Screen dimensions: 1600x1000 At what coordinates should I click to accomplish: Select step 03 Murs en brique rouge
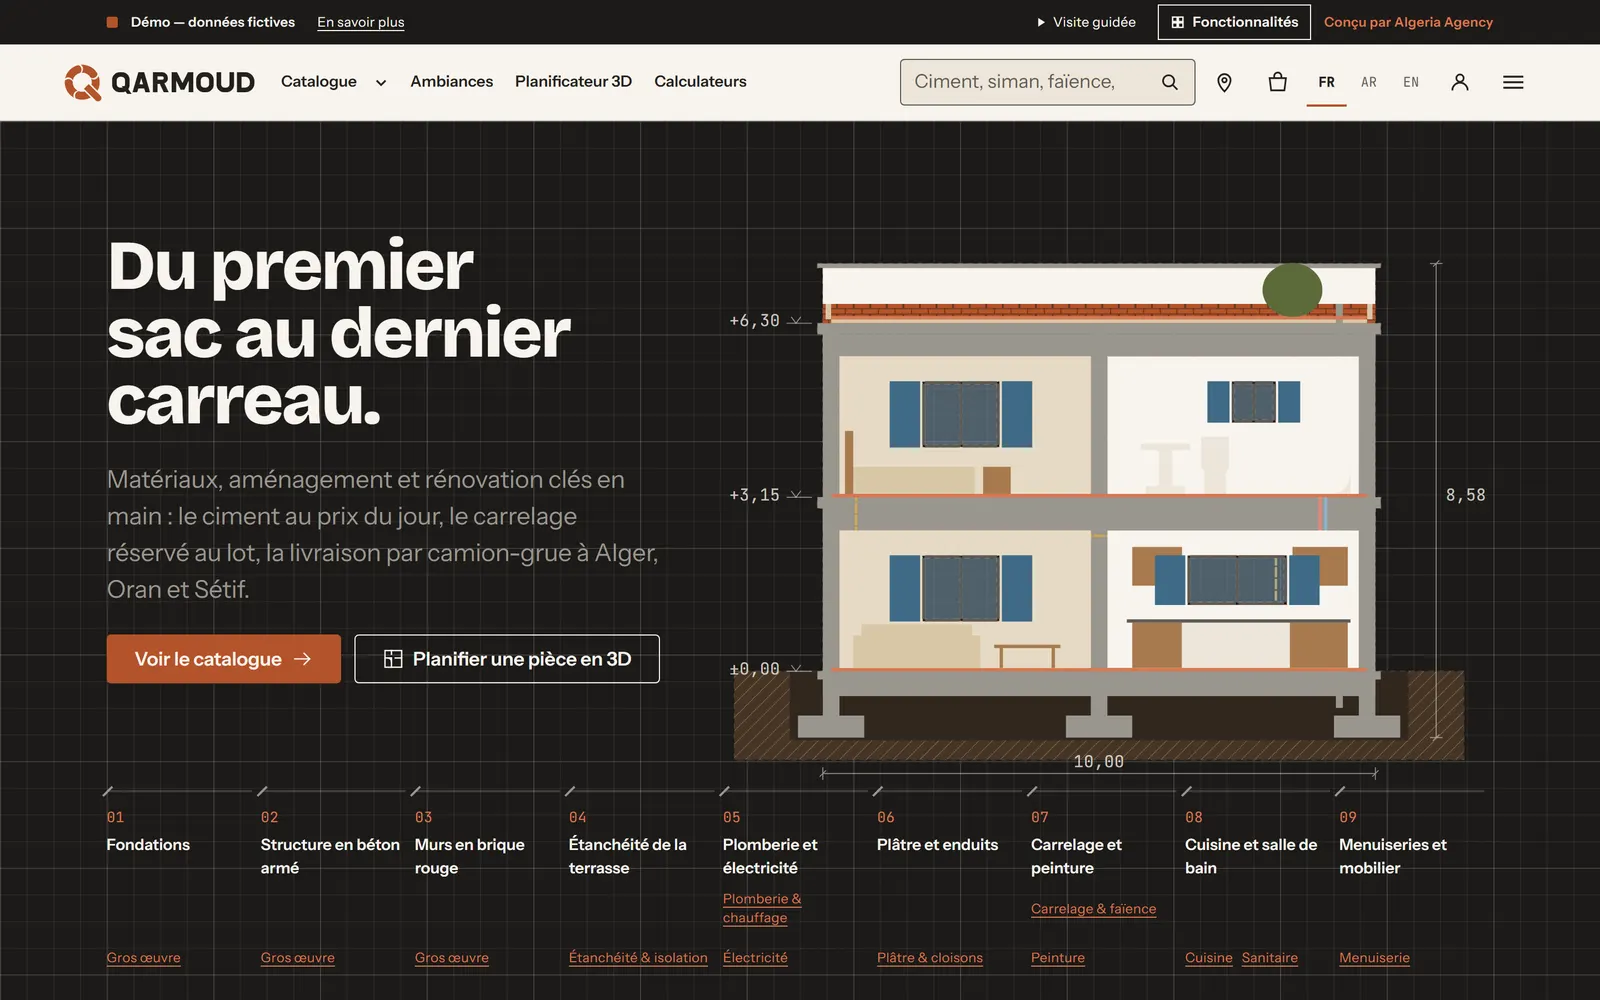[x=470, y=843]
